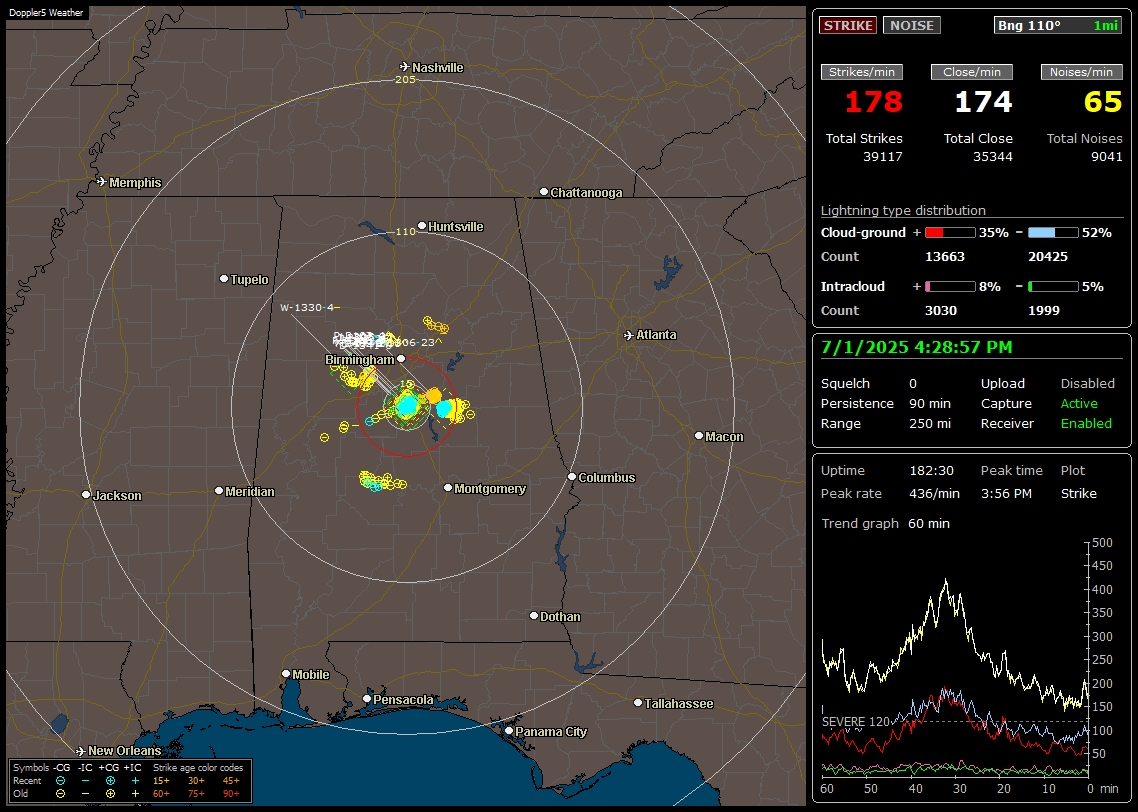Click the Persistence 90 min value

click(x=930, y=404)
